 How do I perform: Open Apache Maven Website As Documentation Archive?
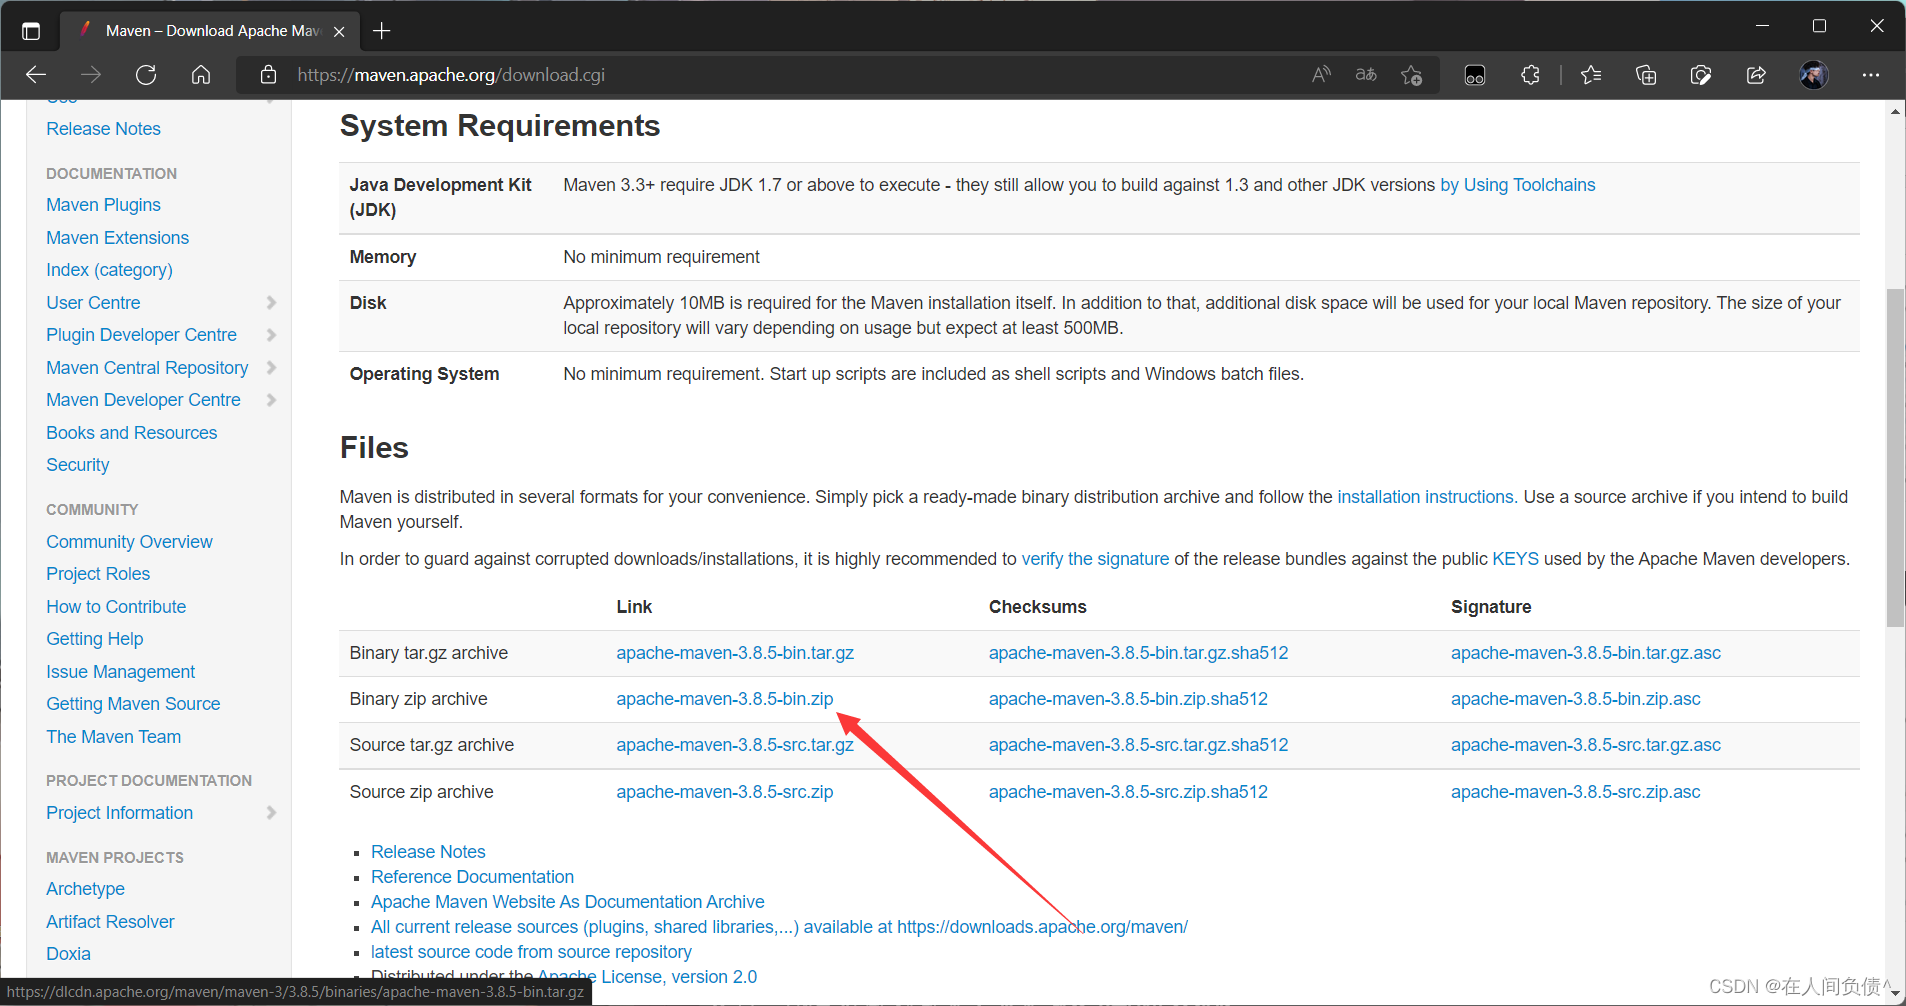(567, 902)
